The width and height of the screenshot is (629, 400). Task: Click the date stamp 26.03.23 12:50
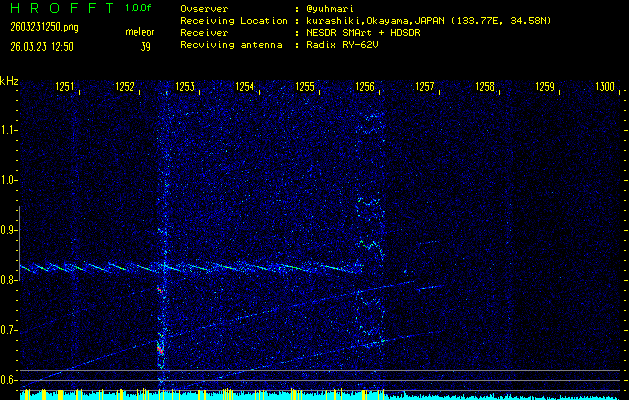[42, 47]
